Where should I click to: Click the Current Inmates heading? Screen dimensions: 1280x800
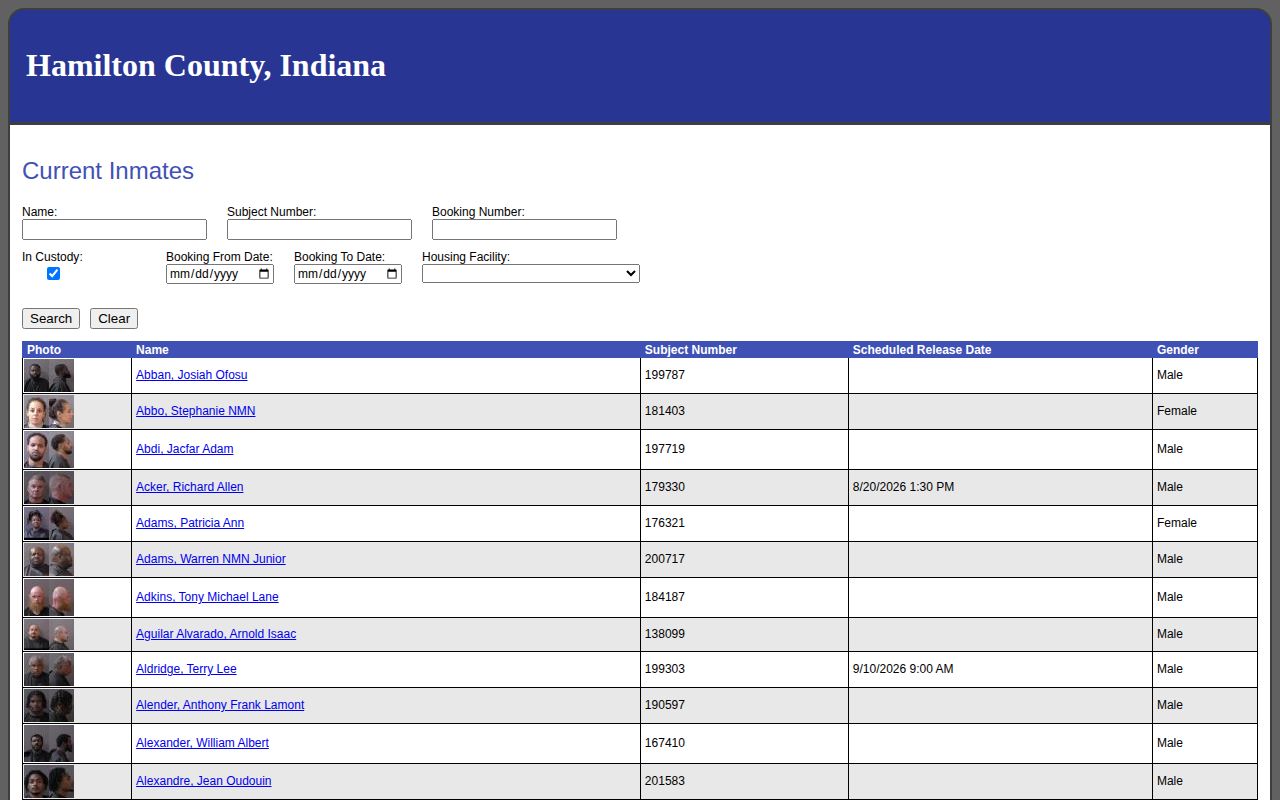click(108, 171)
